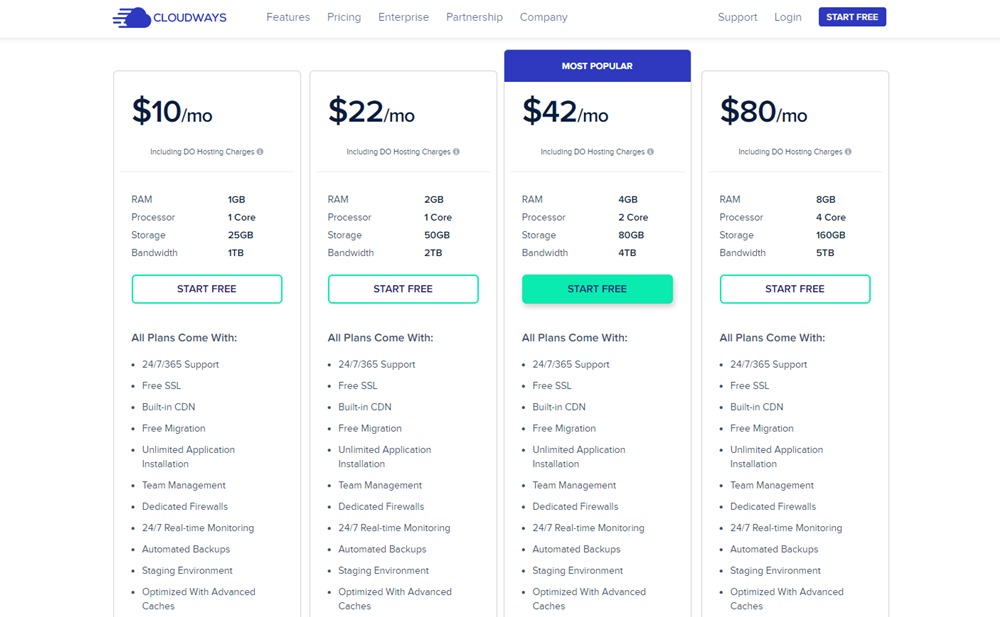The height and width of the screenshot is (617, 1000).
Task: Start free on the $22/mo plan
Action: click(x=403, y=289)
